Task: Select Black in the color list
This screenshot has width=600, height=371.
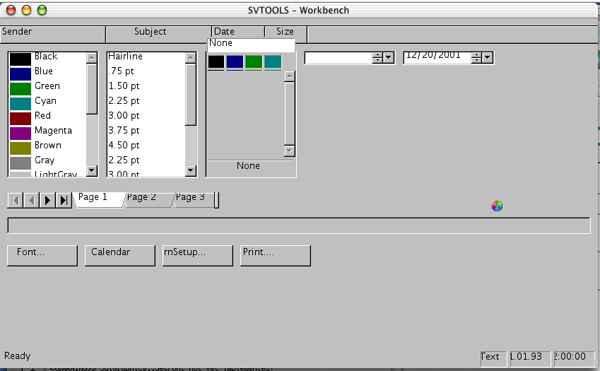Action: pos(47,58)
